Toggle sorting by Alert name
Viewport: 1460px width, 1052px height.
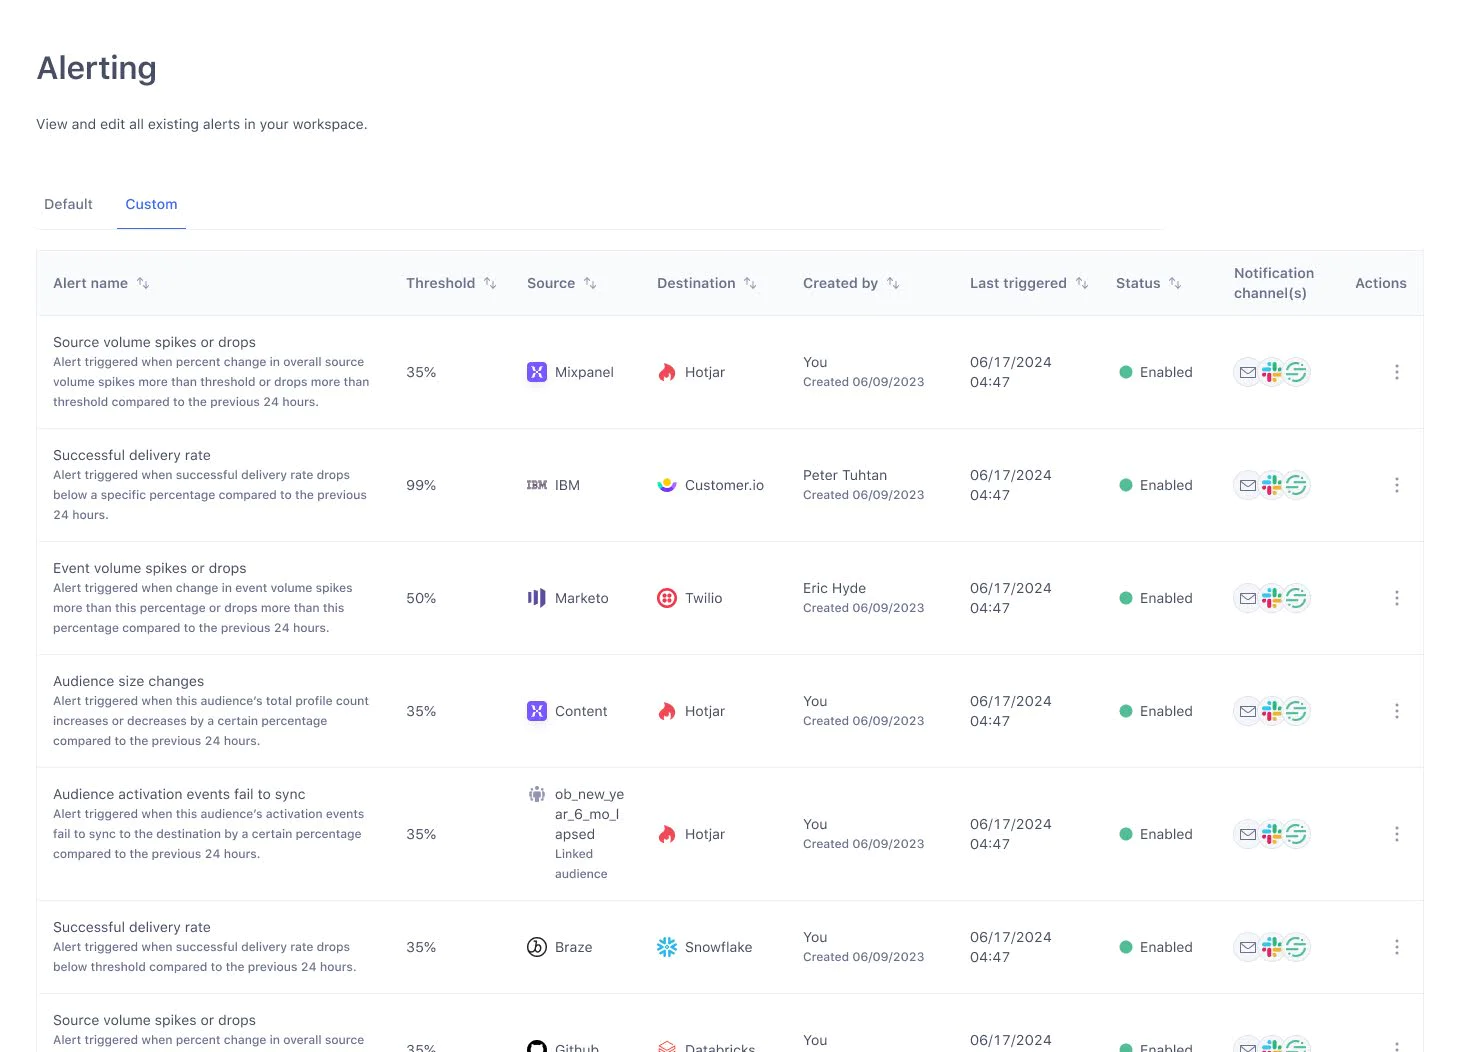point(143,283)
